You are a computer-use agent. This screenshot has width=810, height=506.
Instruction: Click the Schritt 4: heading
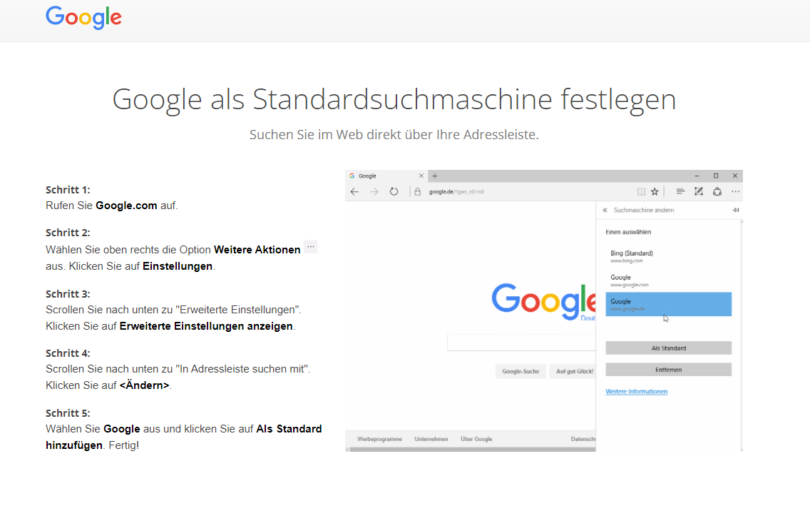(x=68, y=353)
